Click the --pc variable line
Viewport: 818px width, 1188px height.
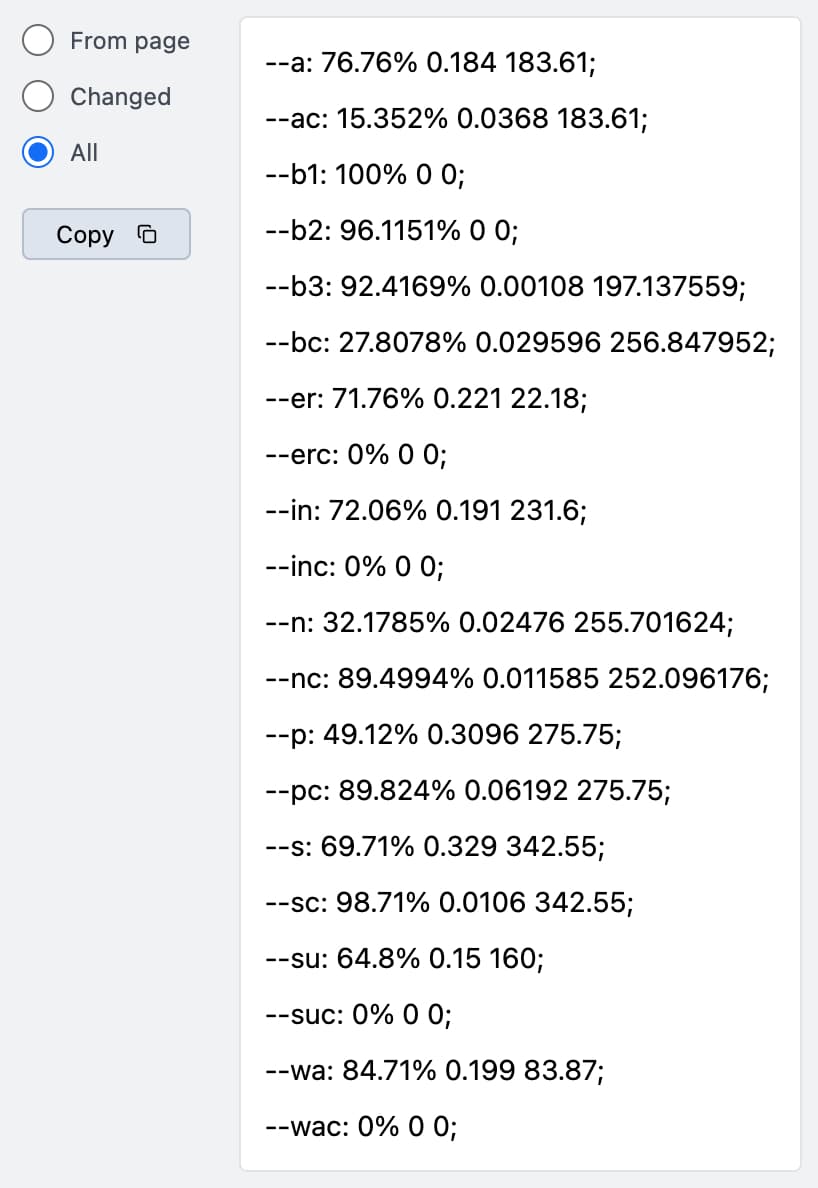tap(469, 793)
